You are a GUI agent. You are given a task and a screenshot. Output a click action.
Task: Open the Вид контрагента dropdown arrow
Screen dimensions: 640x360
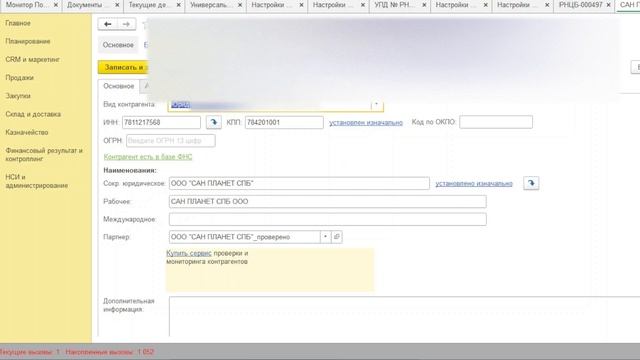376,104
